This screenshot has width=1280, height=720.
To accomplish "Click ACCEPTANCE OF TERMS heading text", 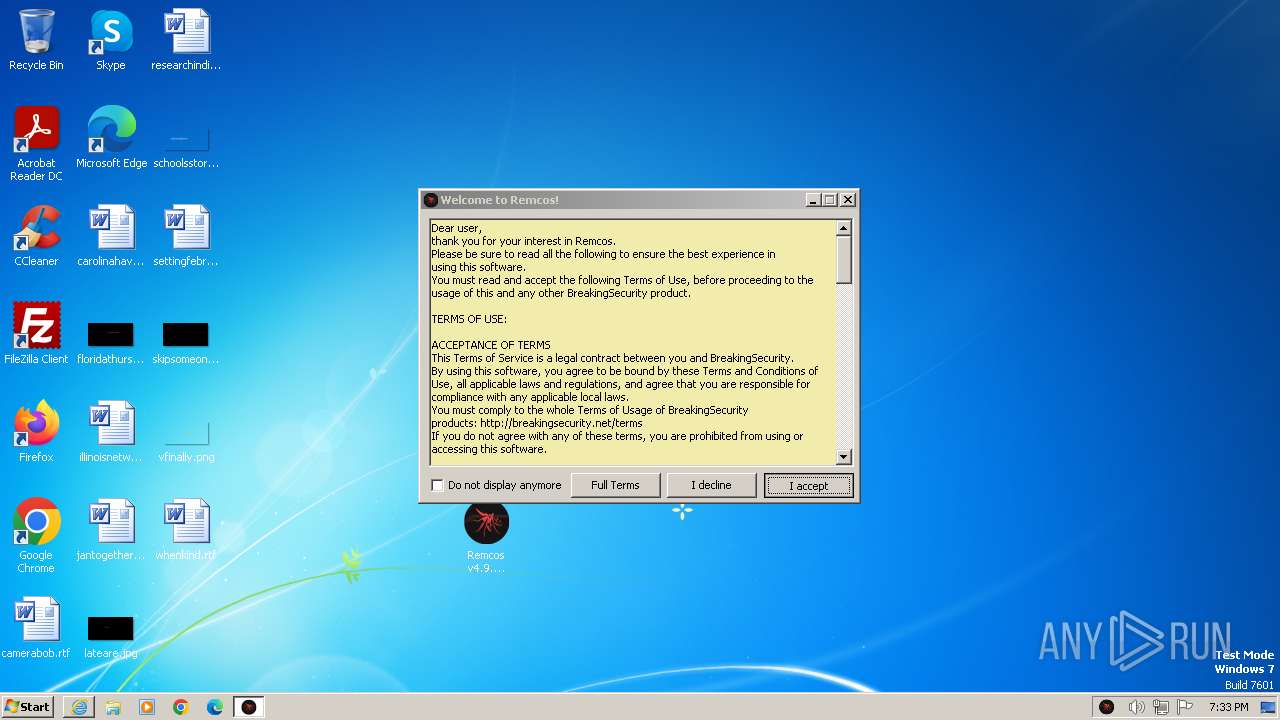I will pyautogui.click(x=491, y=345).
